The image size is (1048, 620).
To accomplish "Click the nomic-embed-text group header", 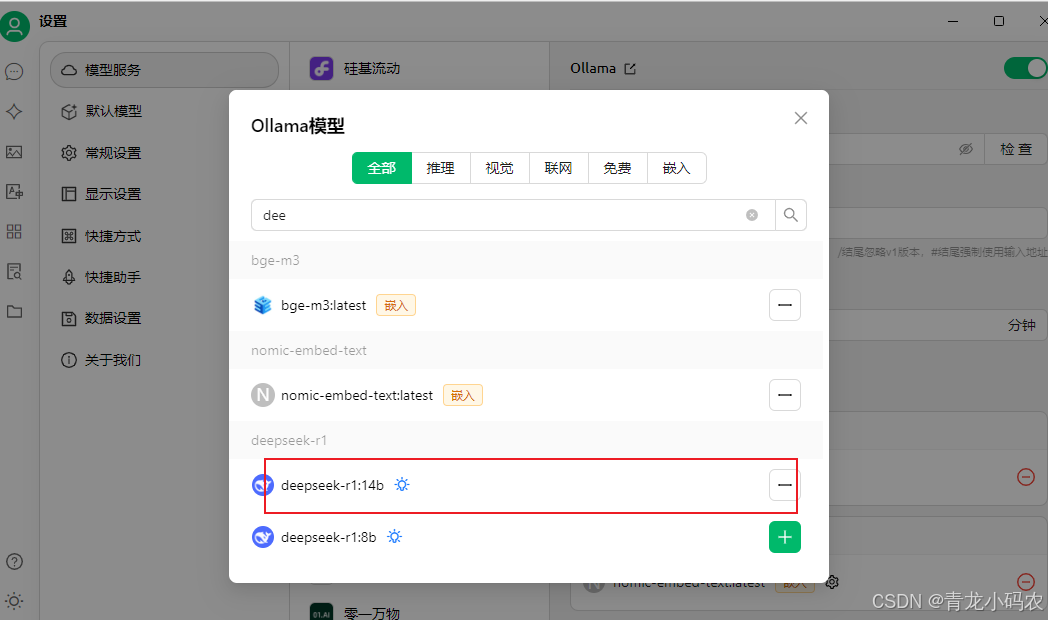I will [526, 350].
